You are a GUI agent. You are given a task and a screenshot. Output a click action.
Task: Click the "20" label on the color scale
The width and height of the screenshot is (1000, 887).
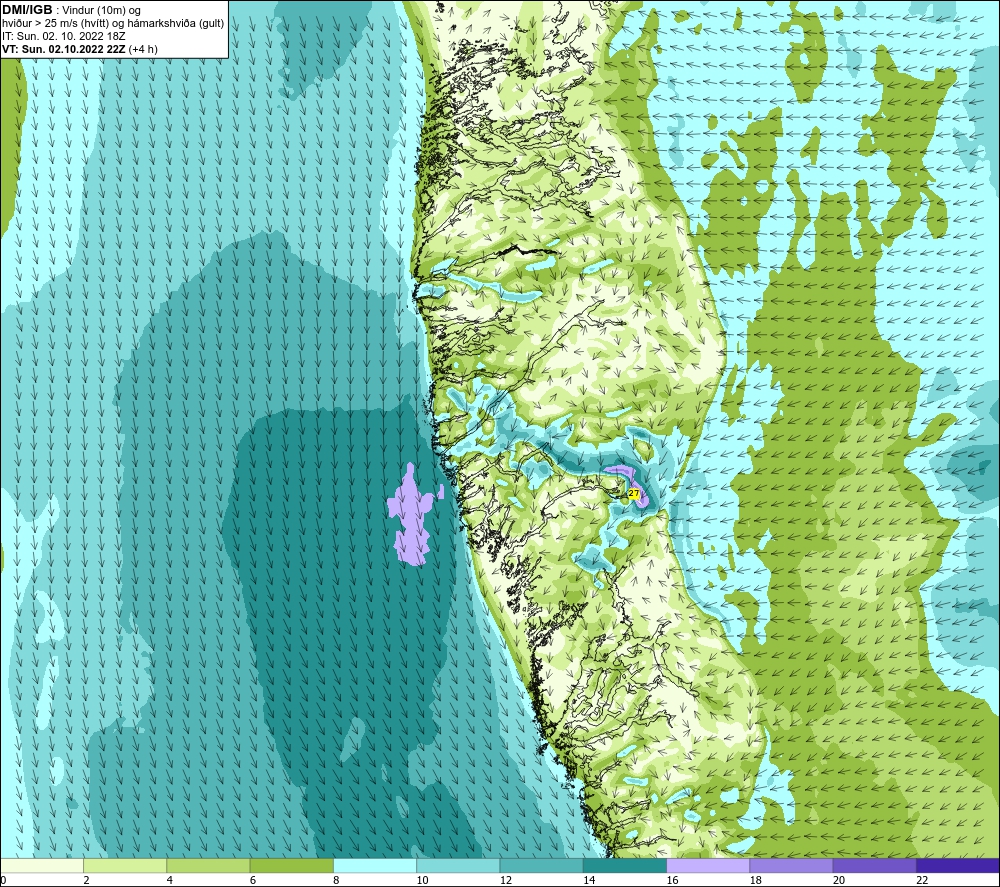pos(839,880)
